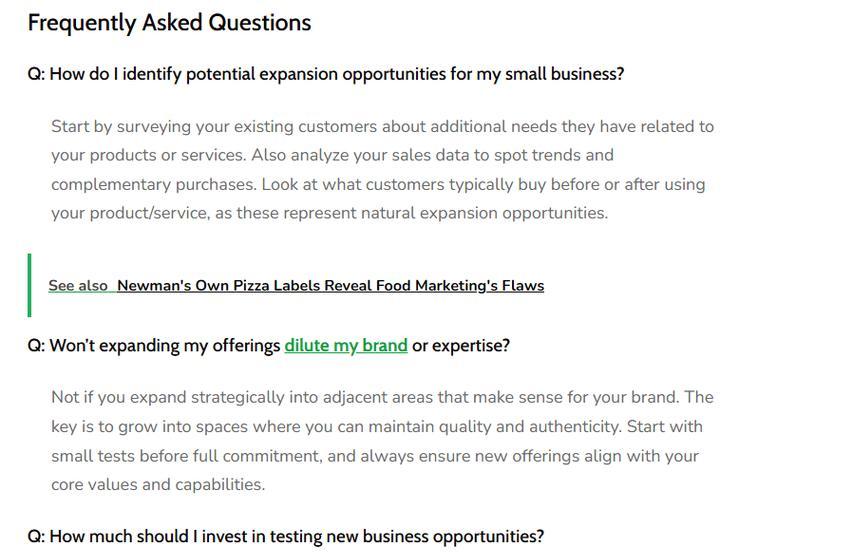Click the paragraph starting 'Start by surveying'
This screenshot has width=852, height=558.
(x=383, y=170)
